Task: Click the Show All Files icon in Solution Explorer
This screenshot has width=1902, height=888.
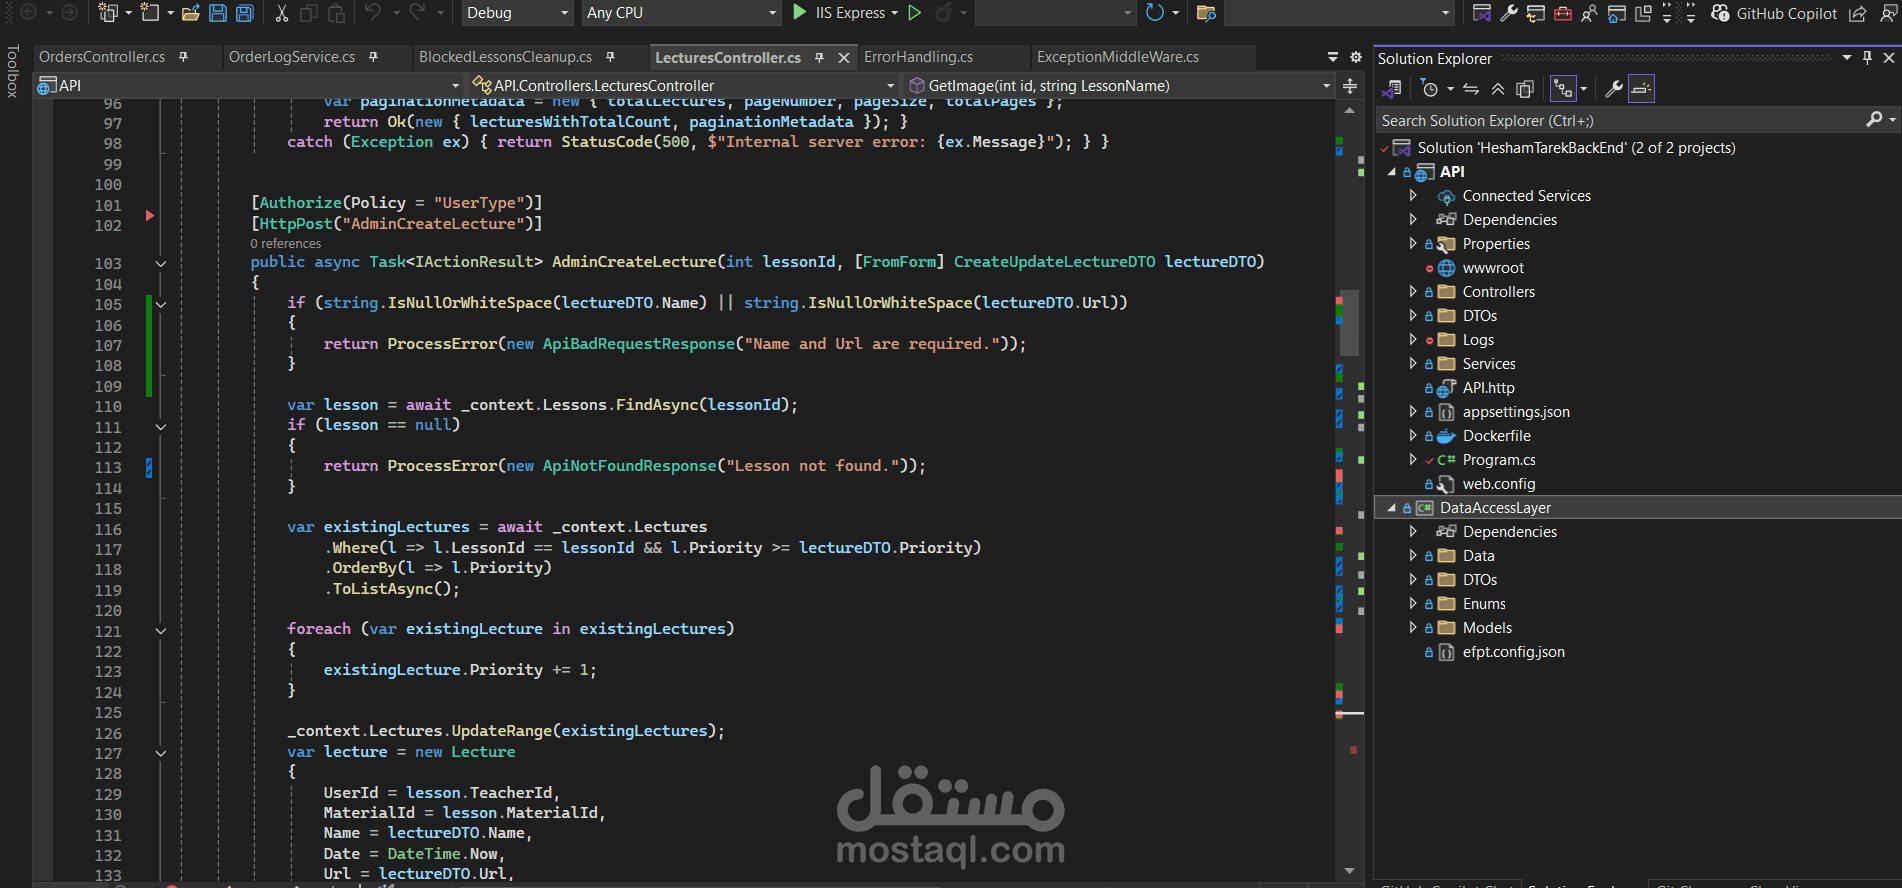Action: pyautogui.click(x=1525, y=89)
